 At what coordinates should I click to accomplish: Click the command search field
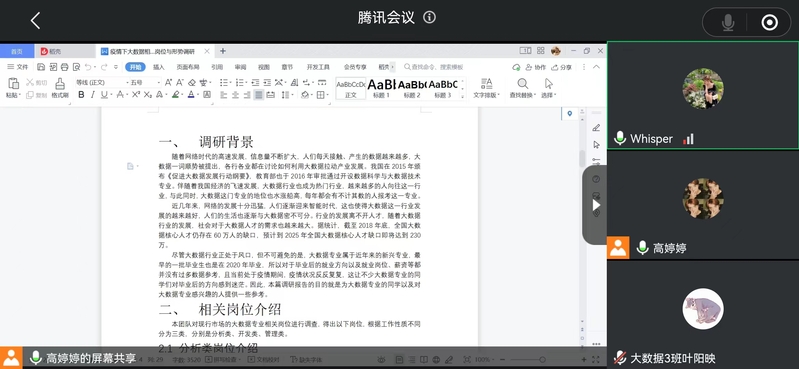click(x=434, y=67)
